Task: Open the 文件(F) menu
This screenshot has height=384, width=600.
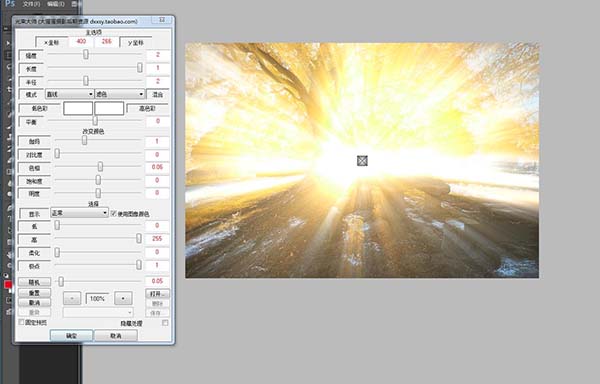Action: click(31, 4)
